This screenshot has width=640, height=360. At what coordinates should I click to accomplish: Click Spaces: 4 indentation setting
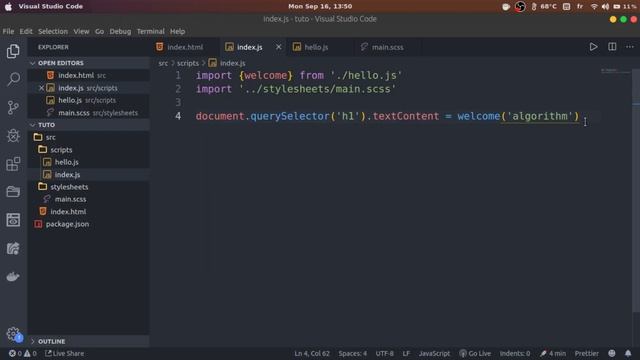click(352, 353)
